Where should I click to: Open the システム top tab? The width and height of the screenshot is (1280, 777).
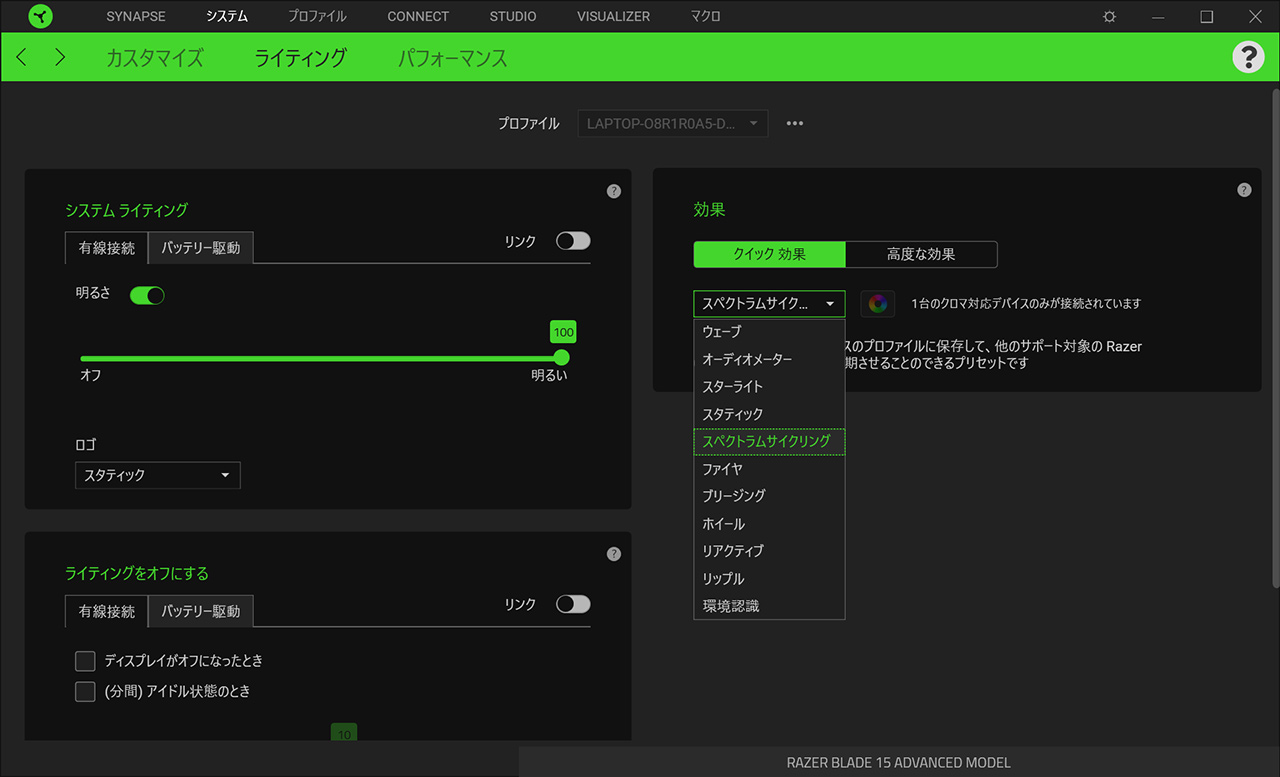tap(227, 17)
